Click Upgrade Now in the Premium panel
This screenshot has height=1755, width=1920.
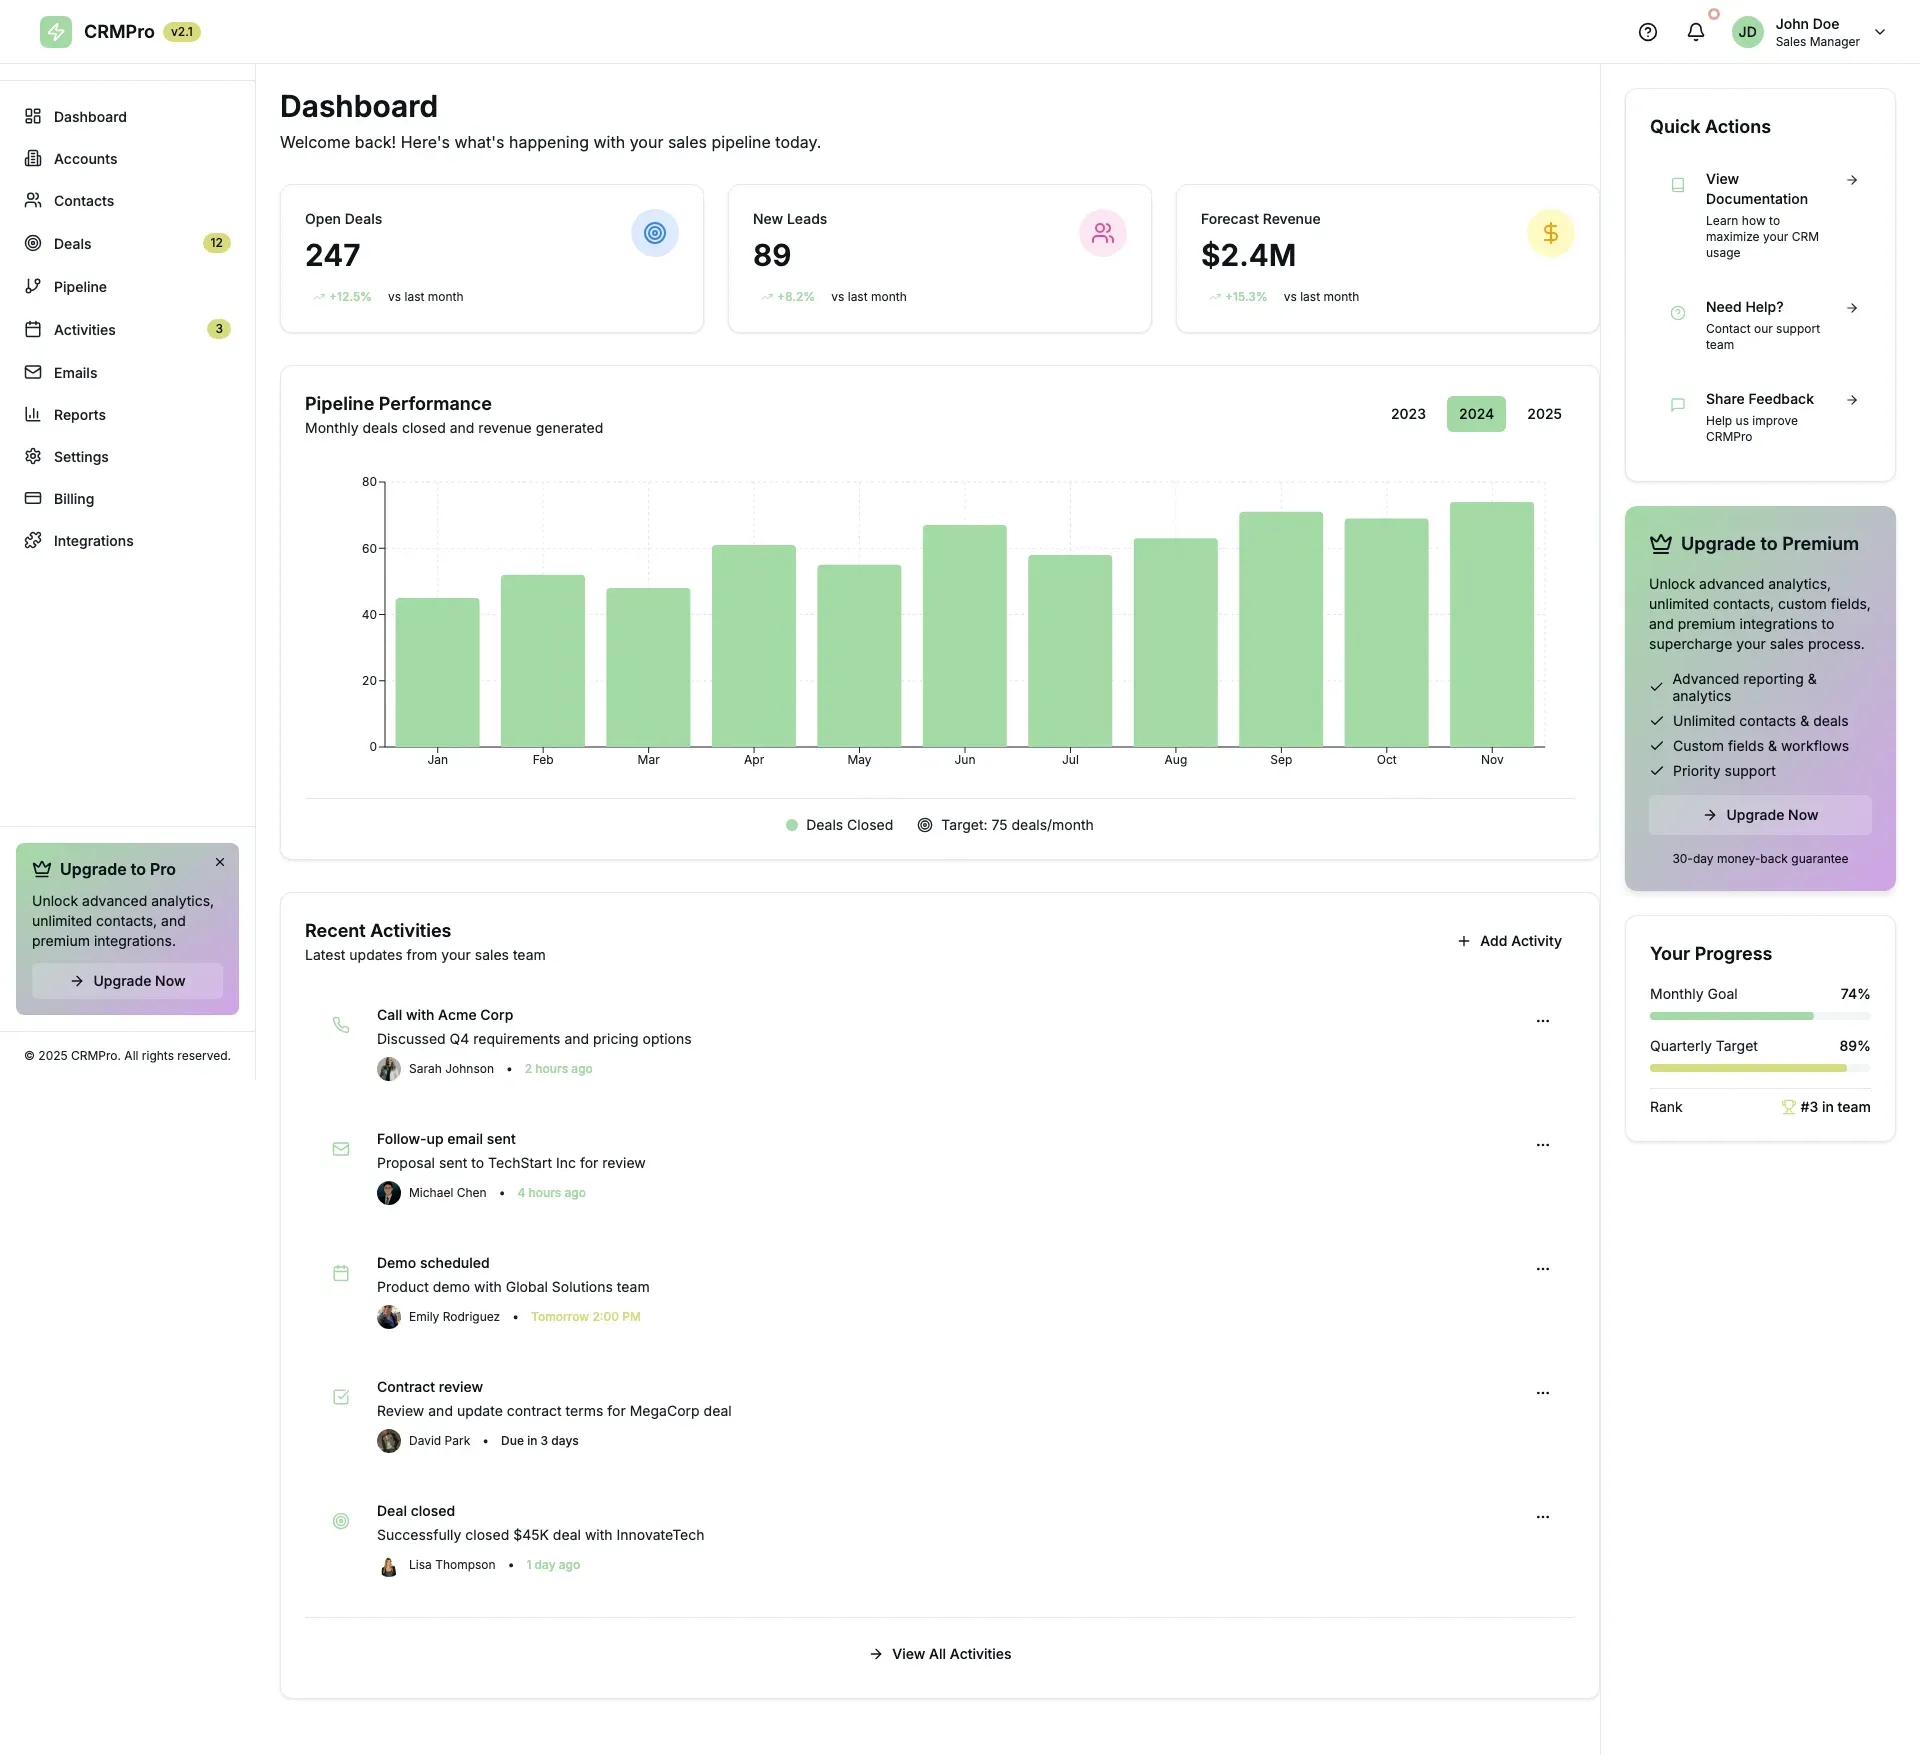click(1759, 814)
